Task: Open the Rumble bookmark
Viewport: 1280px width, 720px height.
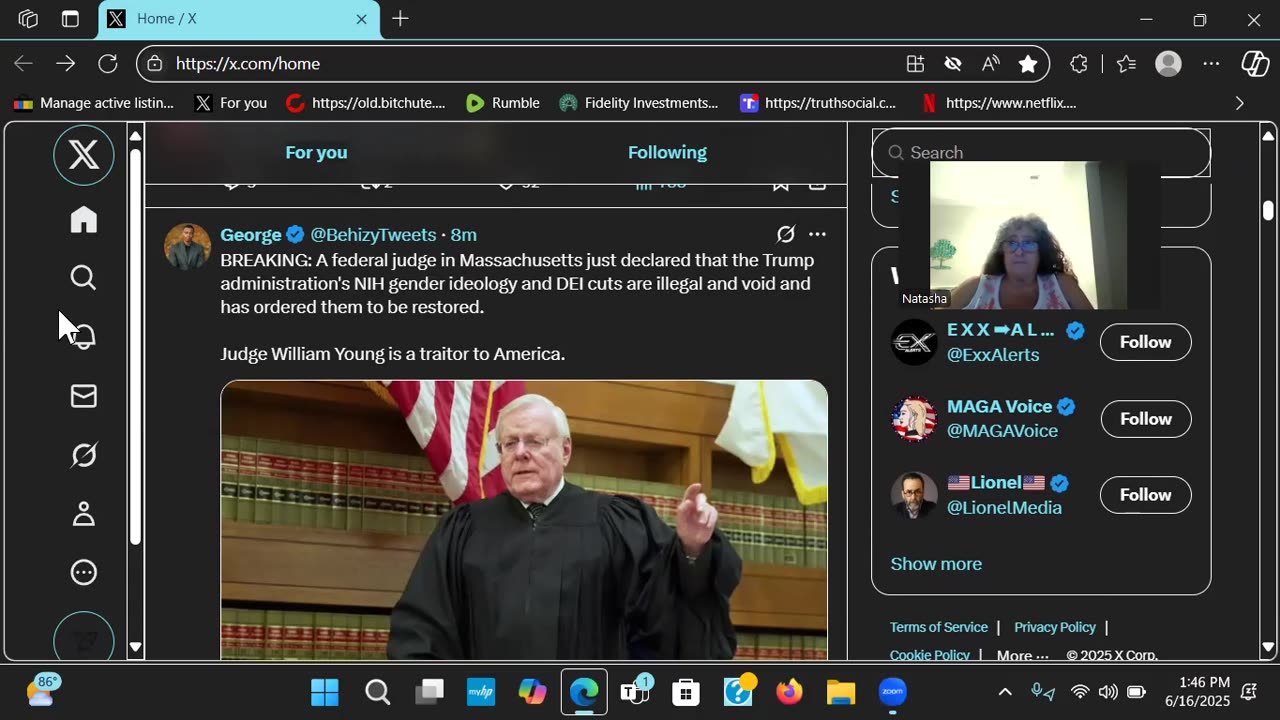Action: click(x=503, y=103)
